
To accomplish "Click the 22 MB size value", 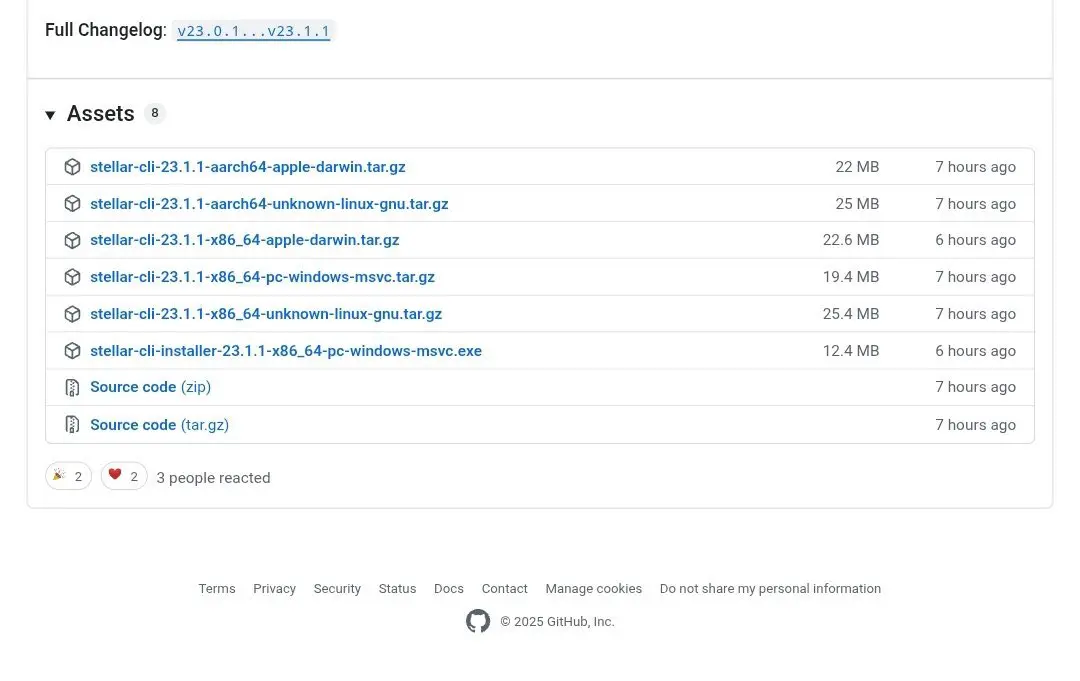I will (x=857, y=167).
